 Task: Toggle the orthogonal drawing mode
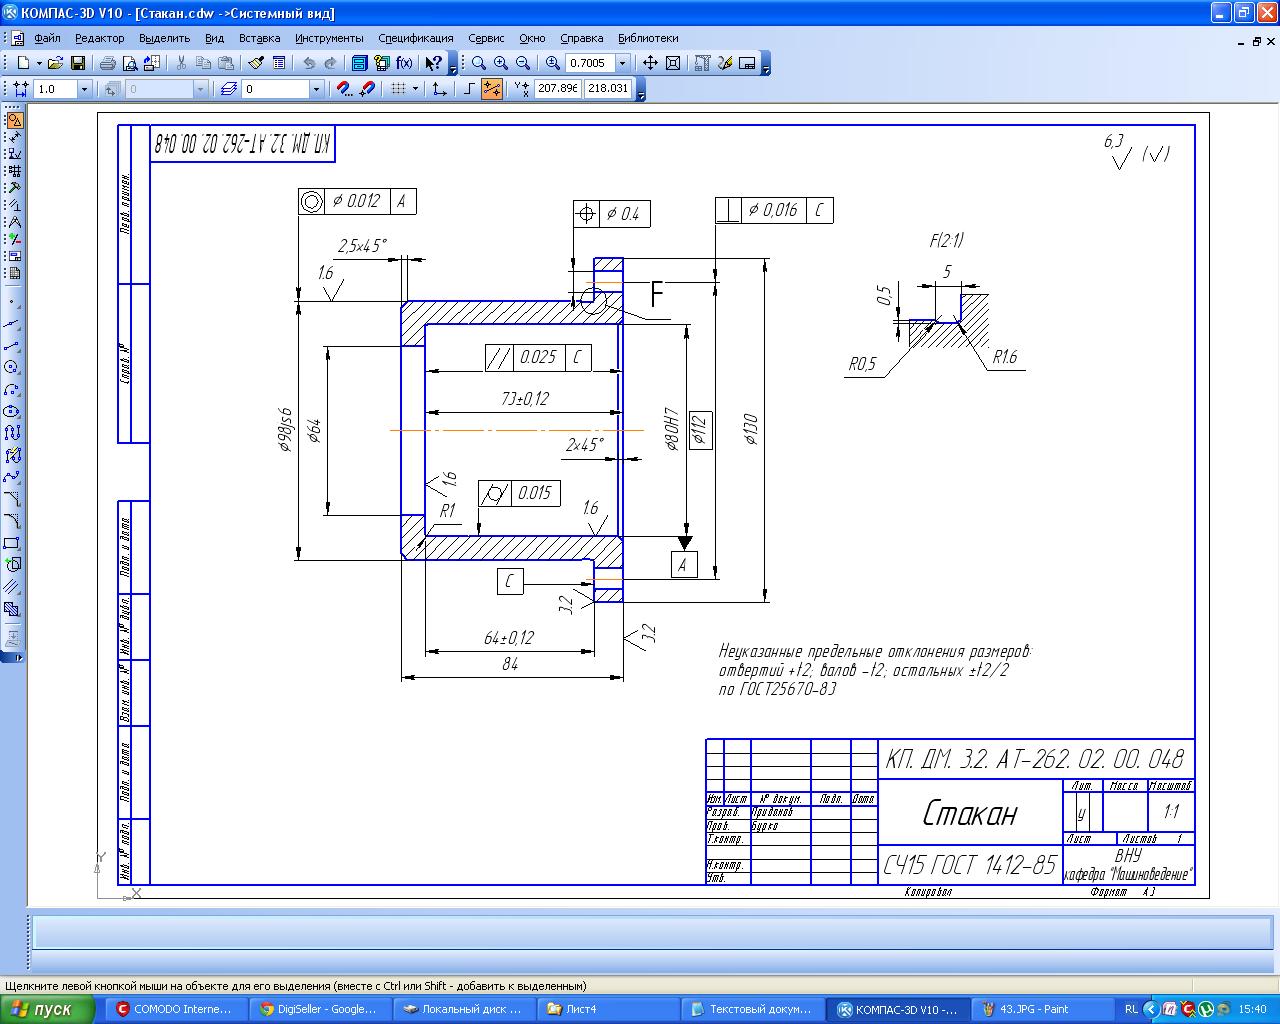click(468, 89)
